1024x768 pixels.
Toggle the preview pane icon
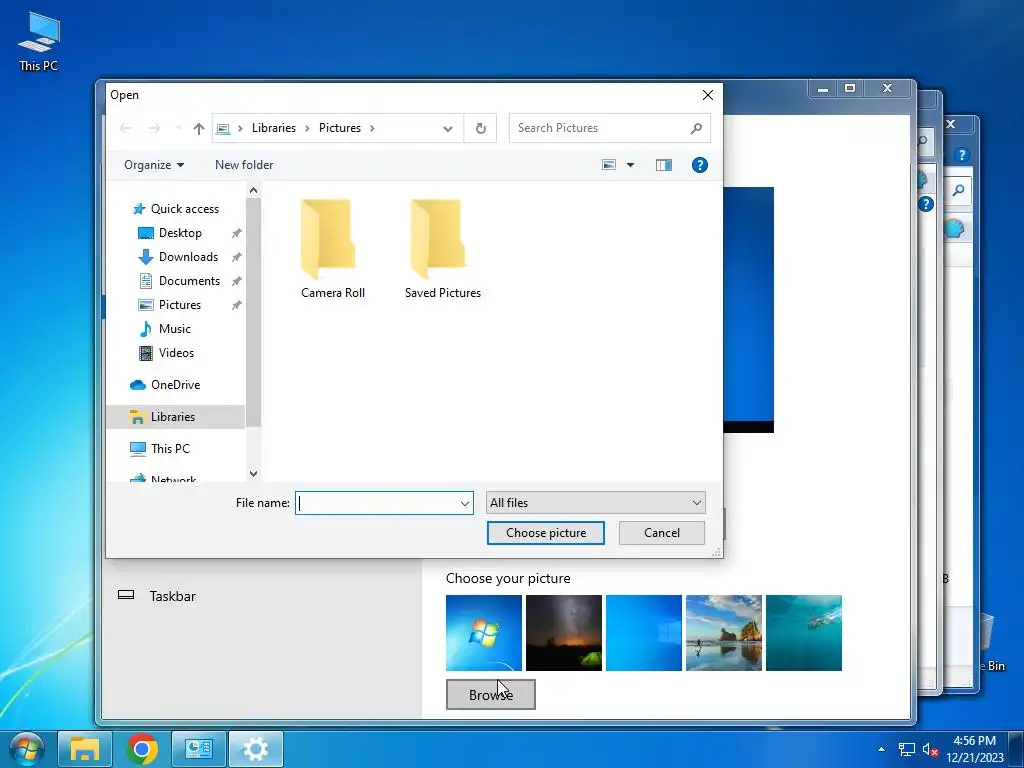(664, 165)
